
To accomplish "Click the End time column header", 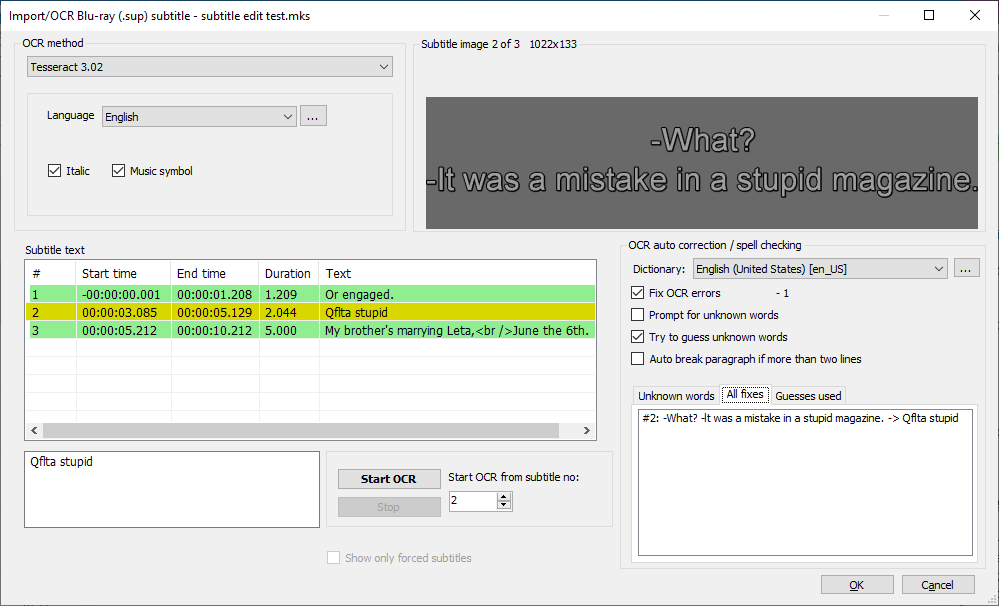I will point(214,273).
